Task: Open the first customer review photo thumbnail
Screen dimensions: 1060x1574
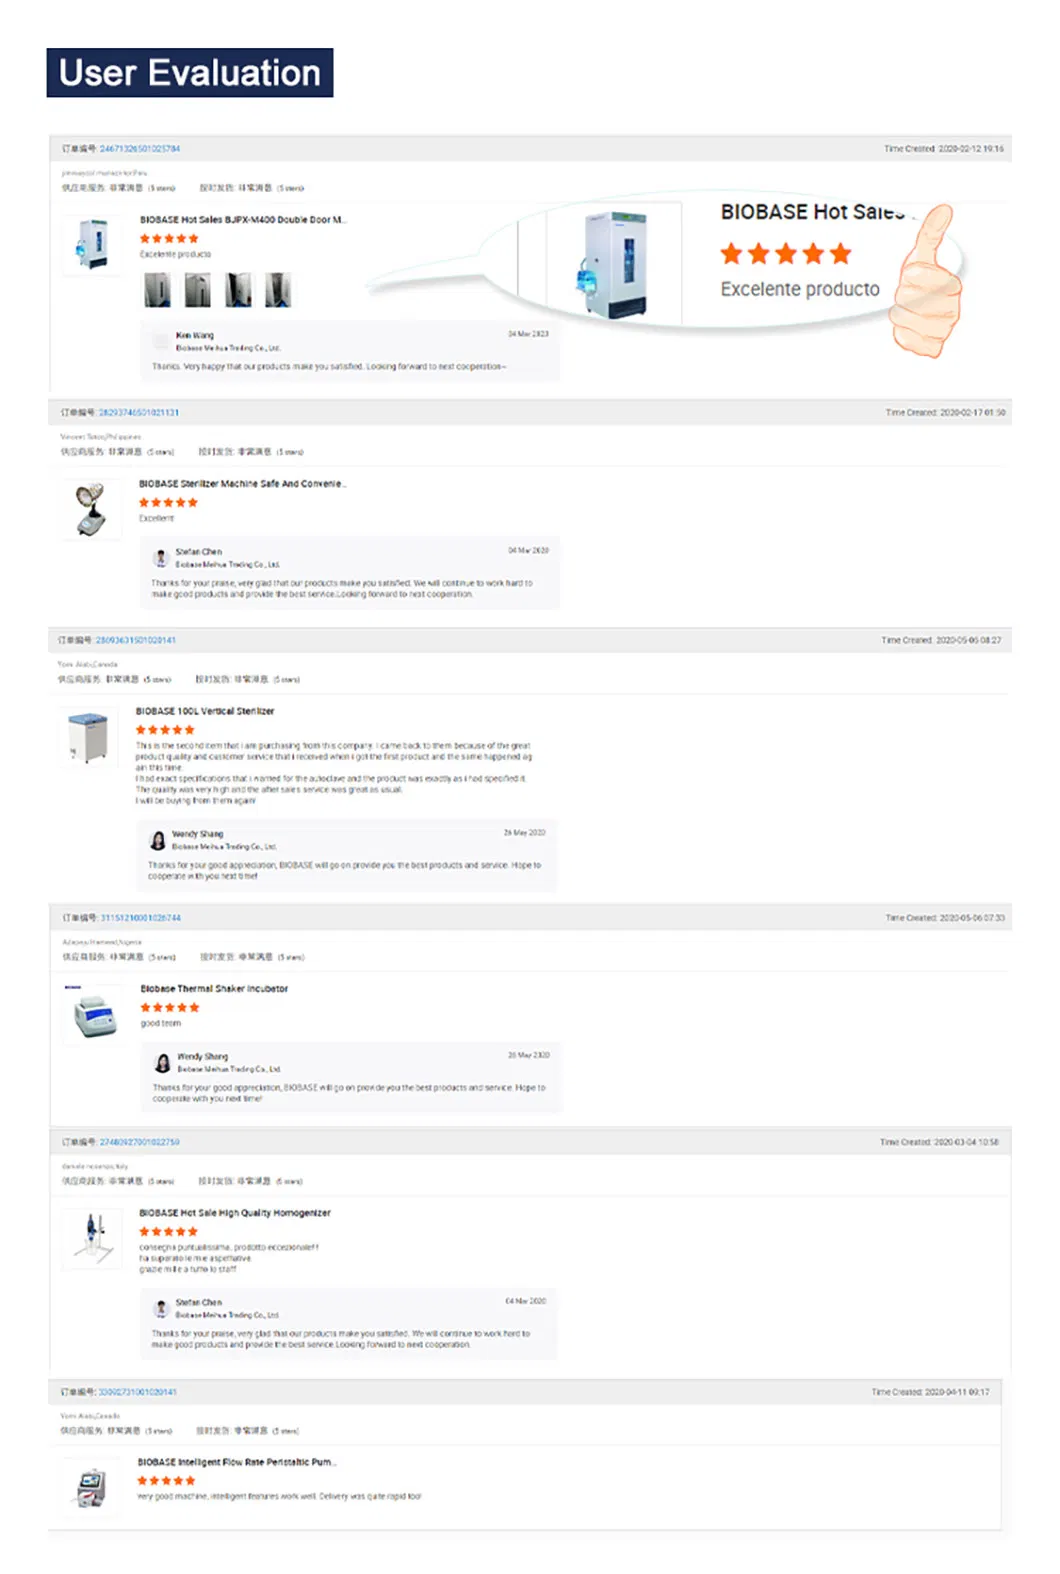Action: click(158, 290)
